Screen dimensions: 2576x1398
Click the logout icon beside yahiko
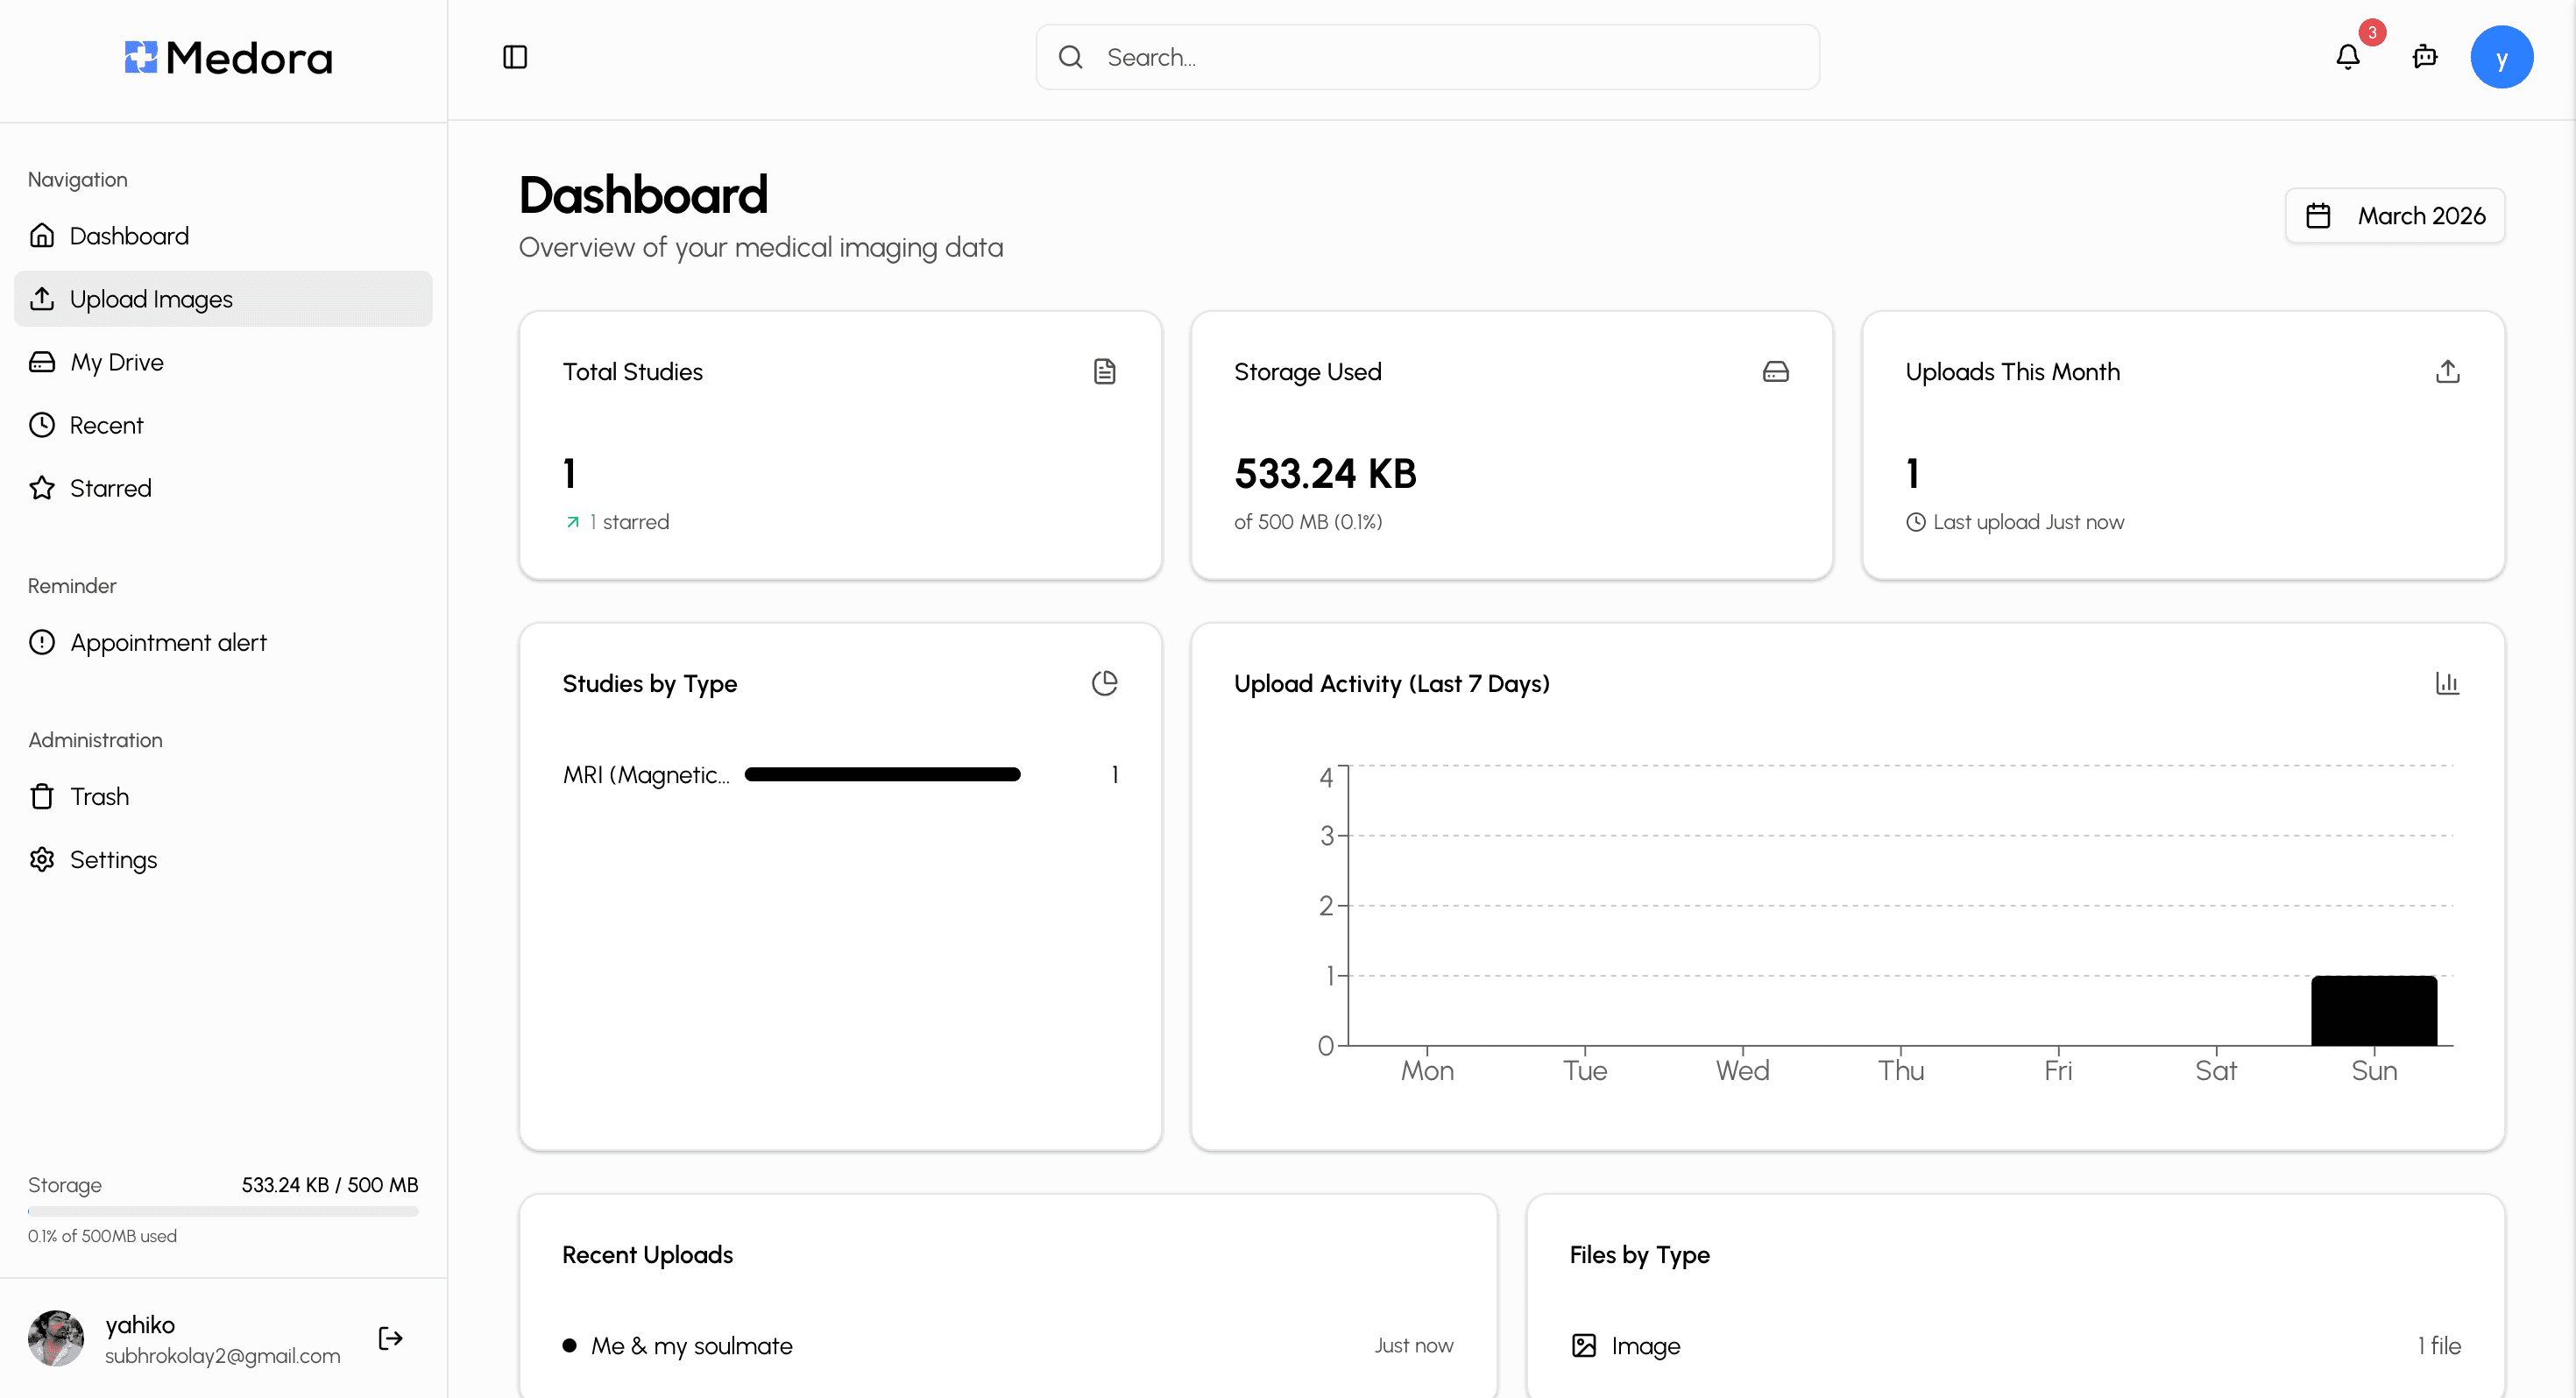point(390,1338)
